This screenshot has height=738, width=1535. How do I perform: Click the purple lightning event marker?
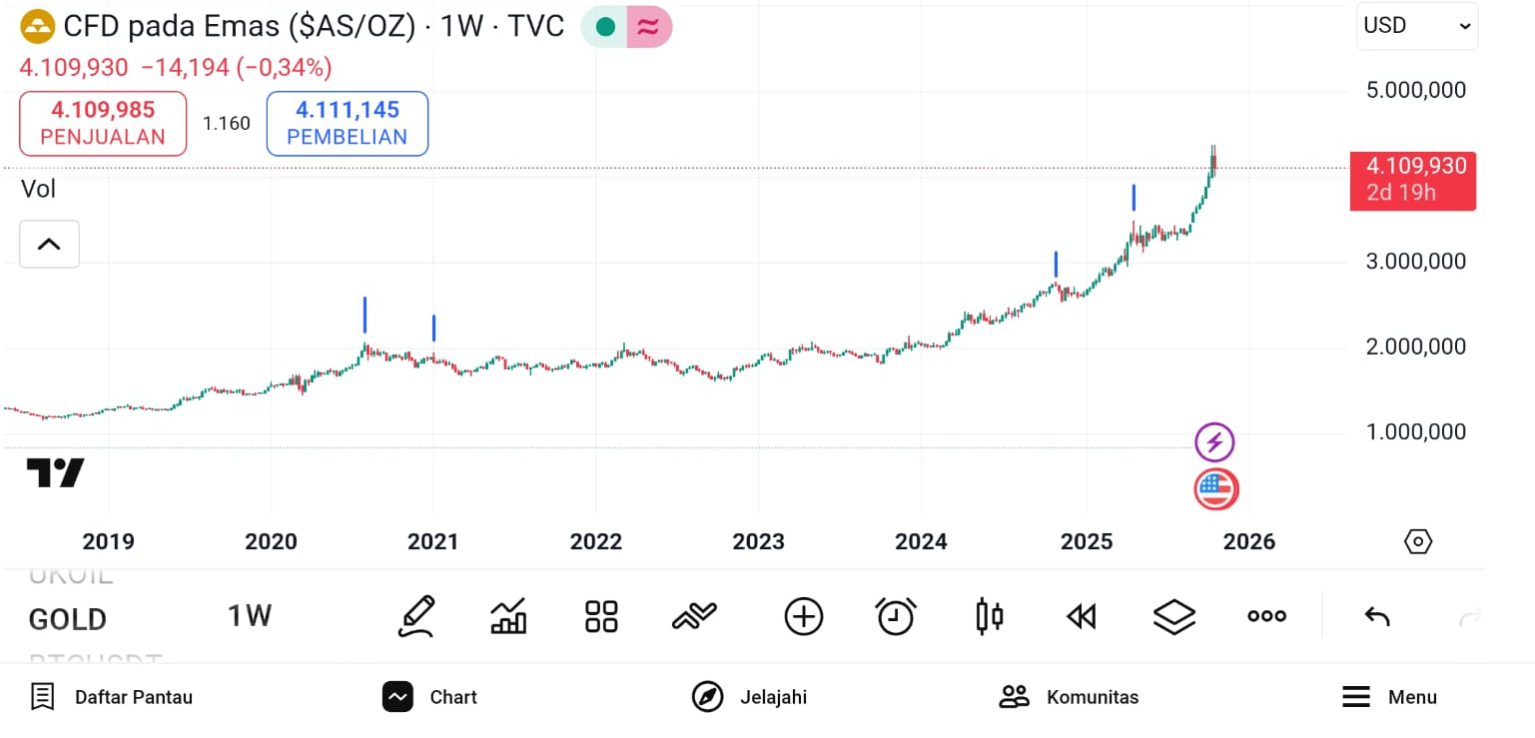[x=1215, y=442]
